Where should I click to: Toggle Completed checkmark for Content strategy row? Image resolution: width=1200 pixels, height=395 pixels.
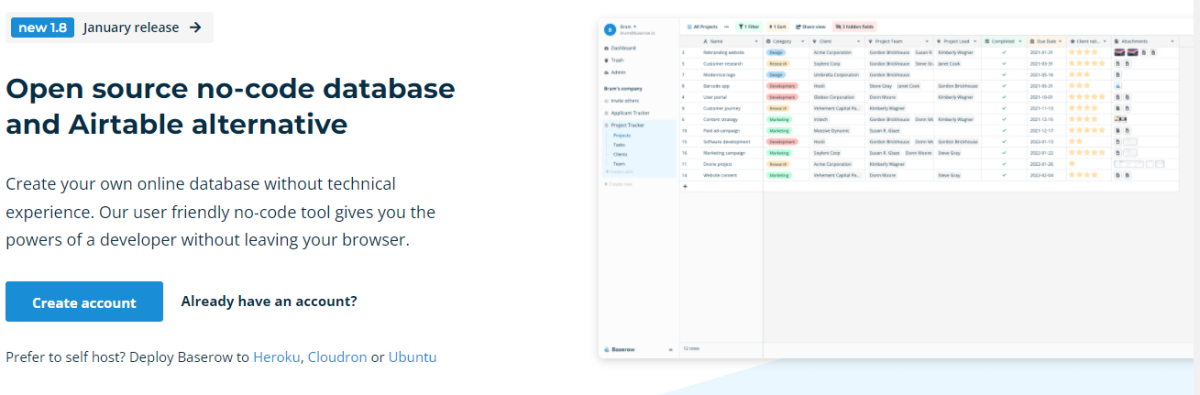[1004, 119]
